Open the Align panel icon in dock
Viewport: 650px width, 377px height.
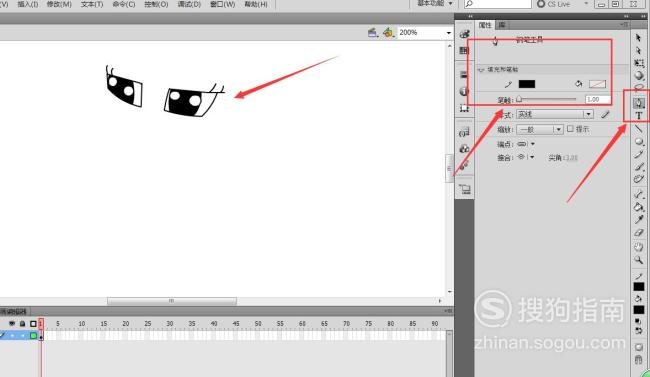pyautogui.click(x=464, y=75)
